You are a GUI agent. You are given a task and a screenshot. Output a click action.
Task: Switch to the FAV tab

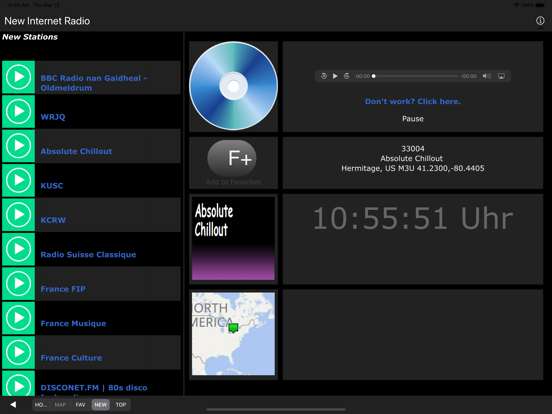coord(81,405)
